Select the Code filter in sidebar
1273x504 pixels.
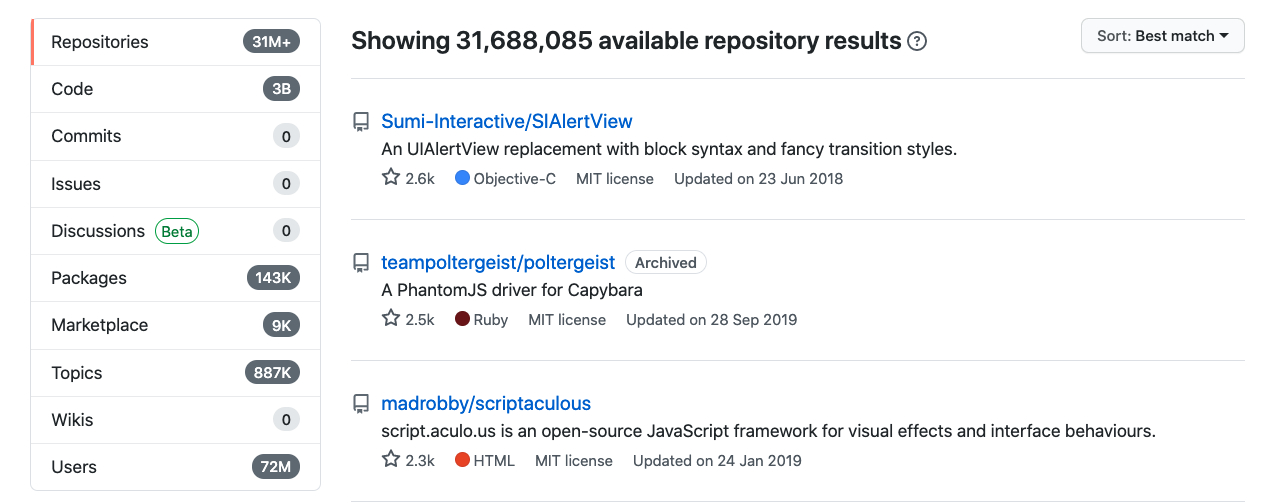tap(175, 89)
